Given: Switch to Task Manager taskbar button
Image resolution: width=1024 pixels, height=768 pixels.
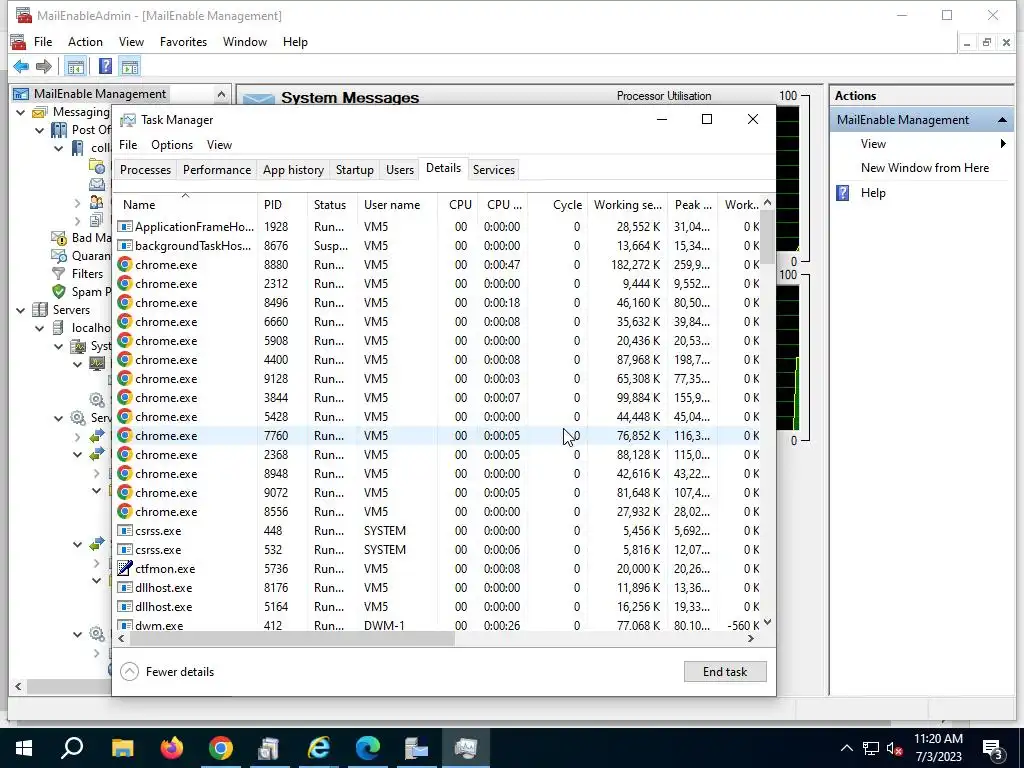Looking at the screenshot, I should click(x=466, y=747).
